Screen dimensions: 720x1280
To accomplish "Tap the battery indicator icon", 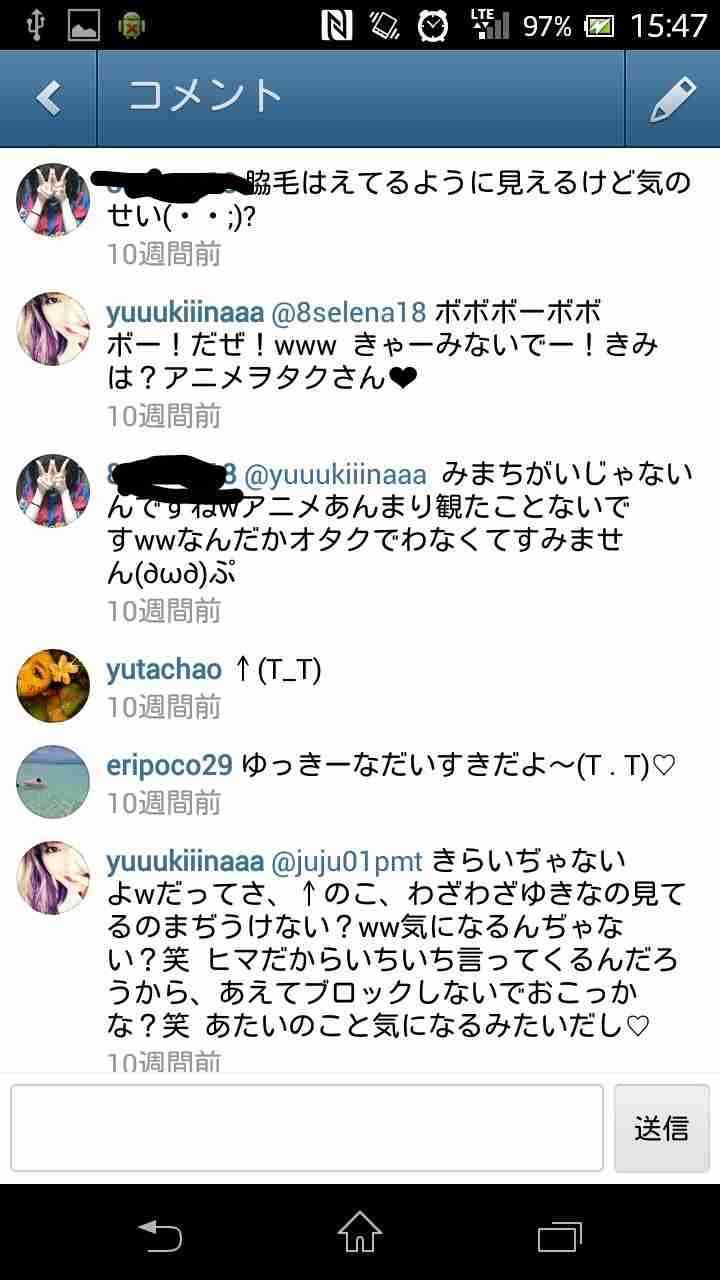I will [600, 25].
